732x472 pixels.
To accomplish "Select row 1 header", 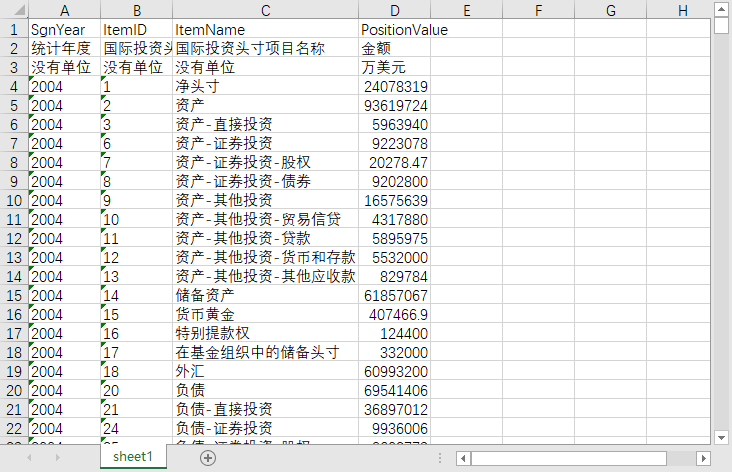I will point(14,29).
